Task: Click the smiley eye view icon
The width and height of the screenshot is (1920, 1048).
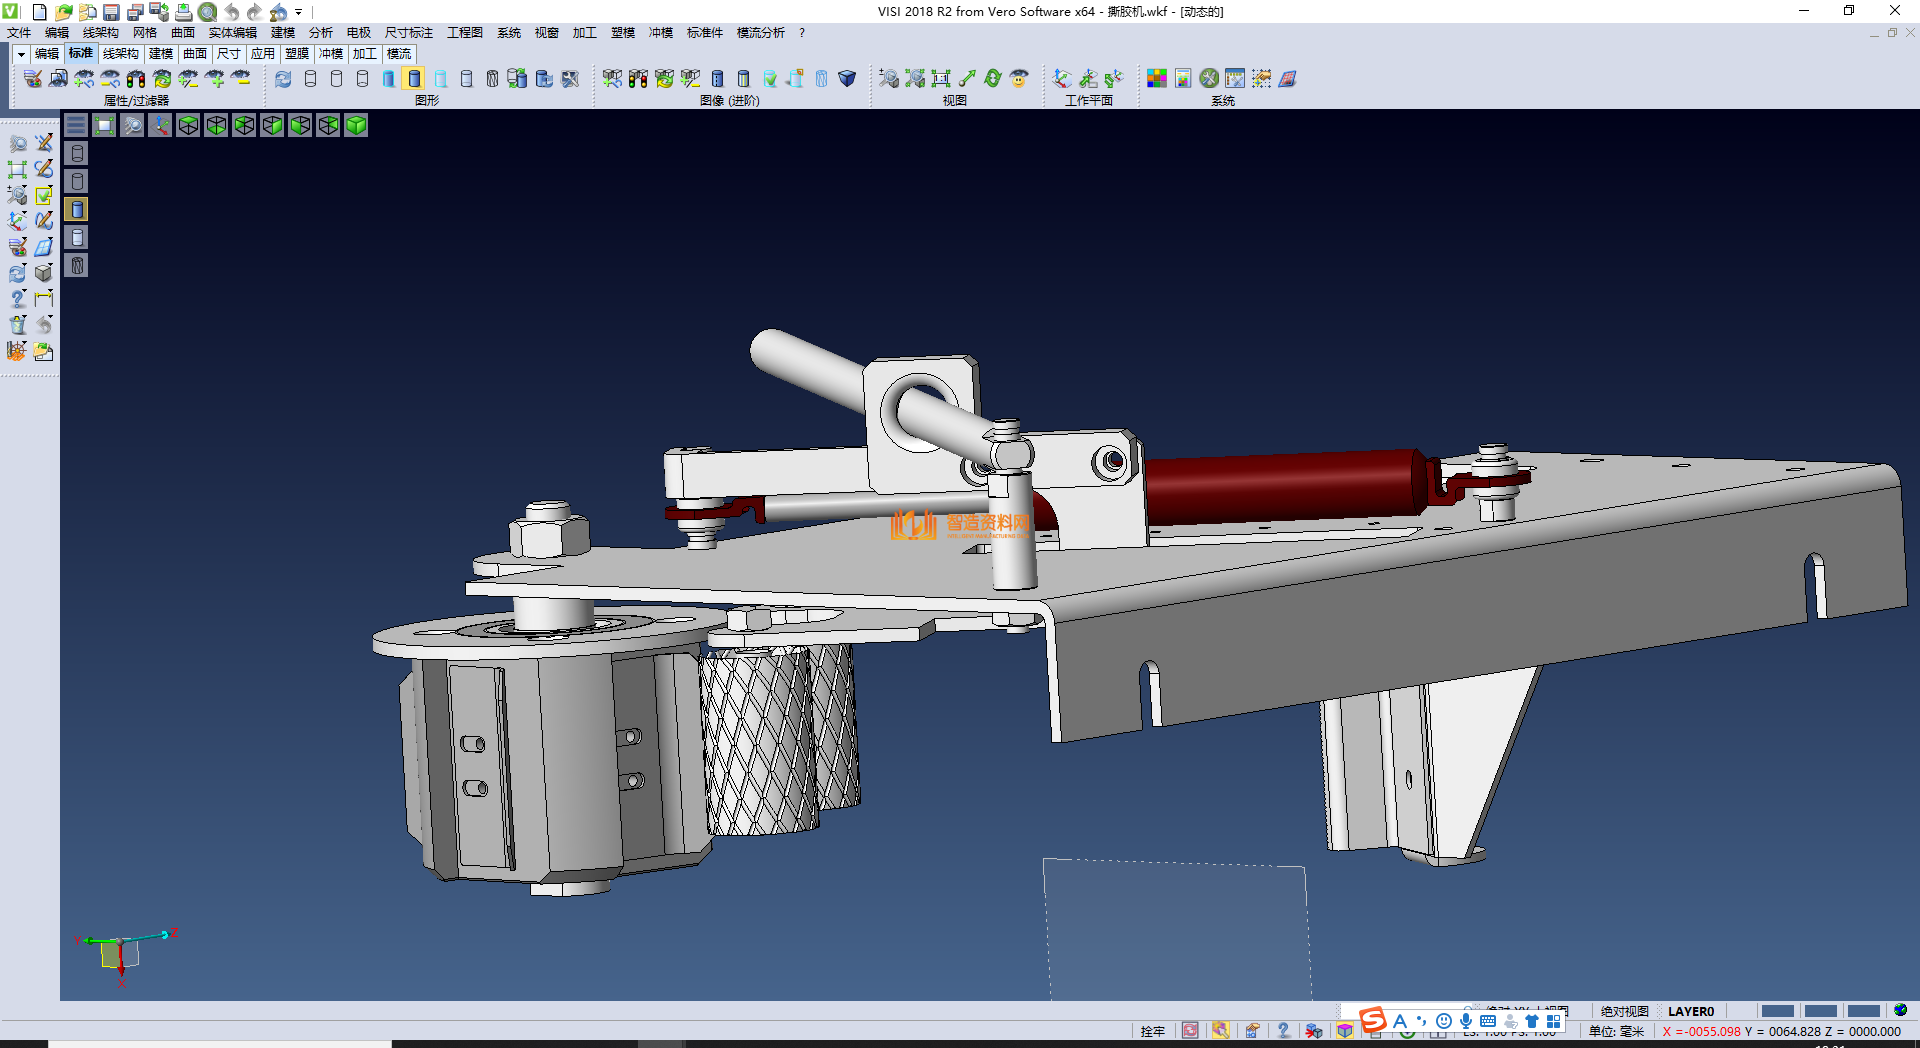Action: 1019,79
